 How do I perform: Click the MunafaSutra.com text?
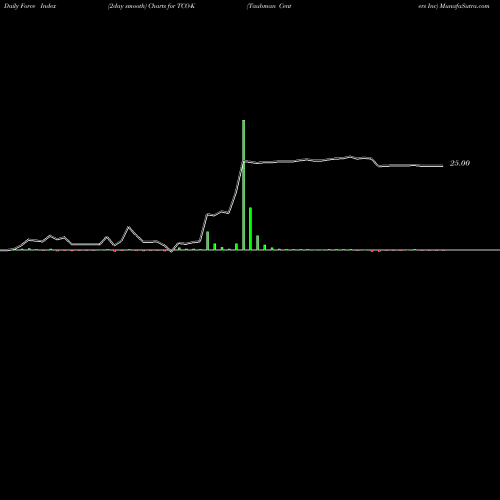464,6
